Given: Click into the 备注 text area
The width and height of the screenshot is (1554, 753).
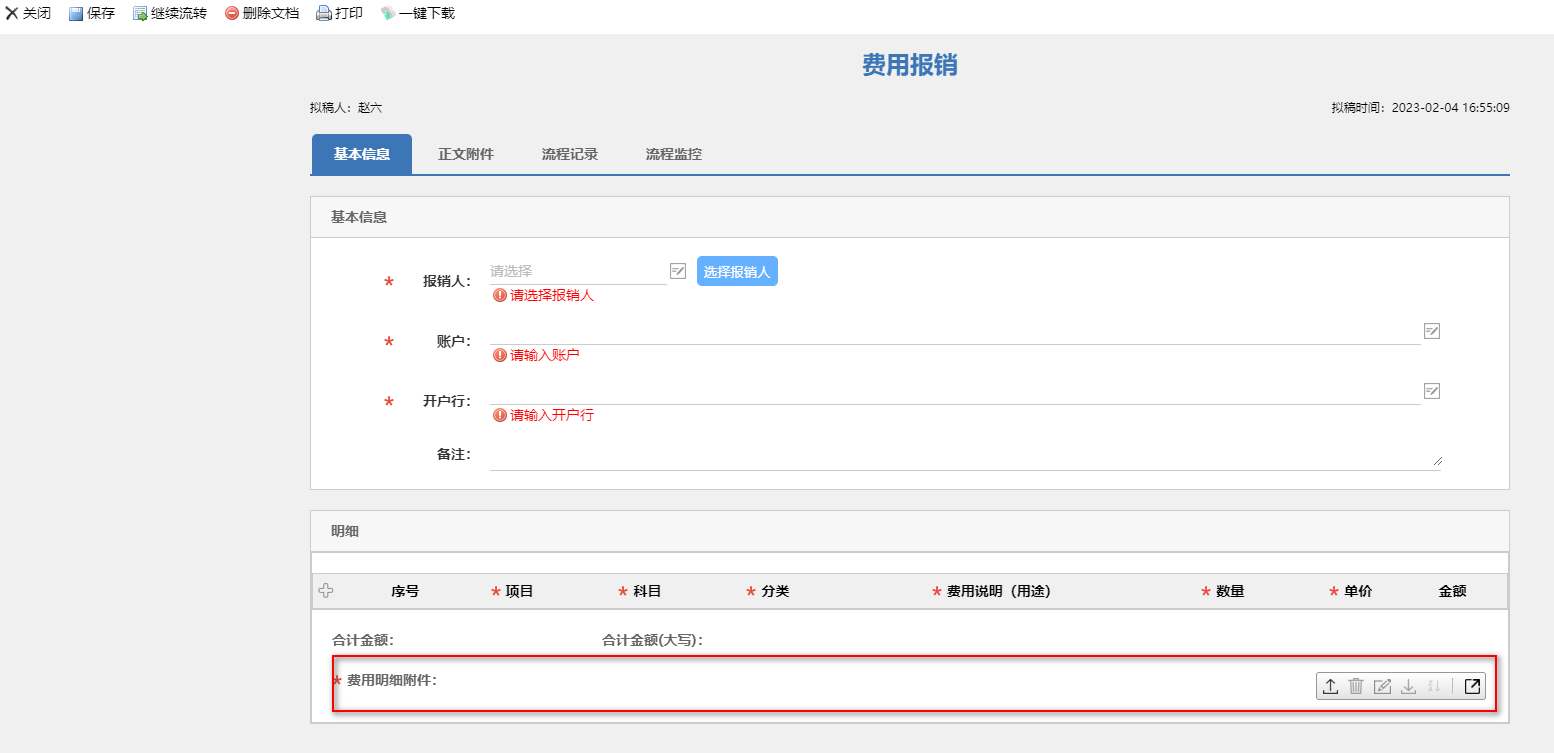Looking at the screenshot, I should [x=965, y=456].
